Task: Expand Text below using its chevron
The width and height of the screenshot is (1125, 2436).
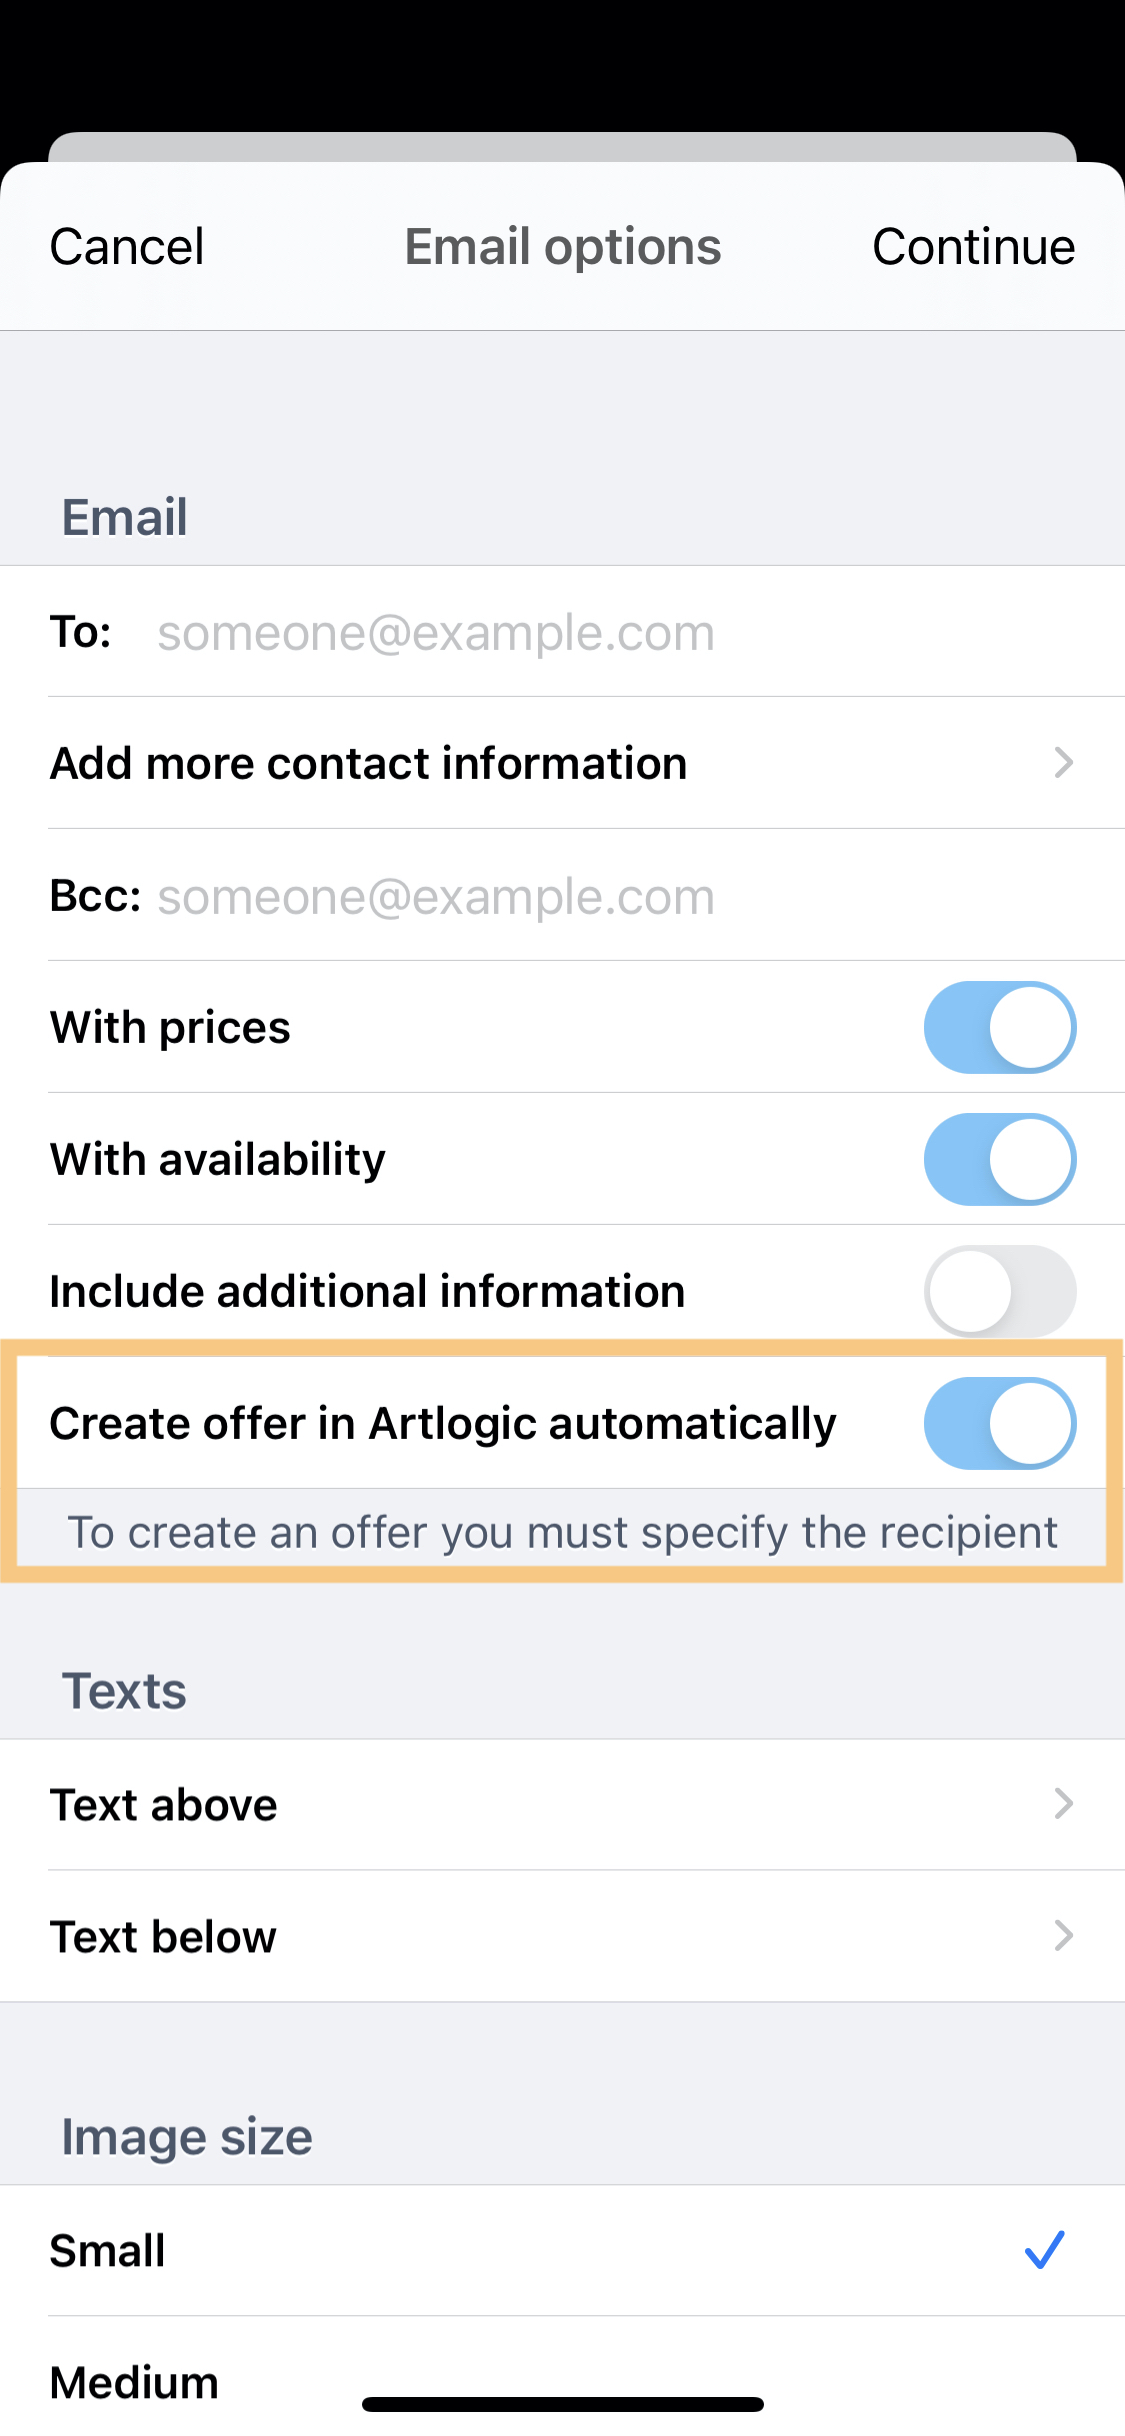Action: click(1063, 1936)
